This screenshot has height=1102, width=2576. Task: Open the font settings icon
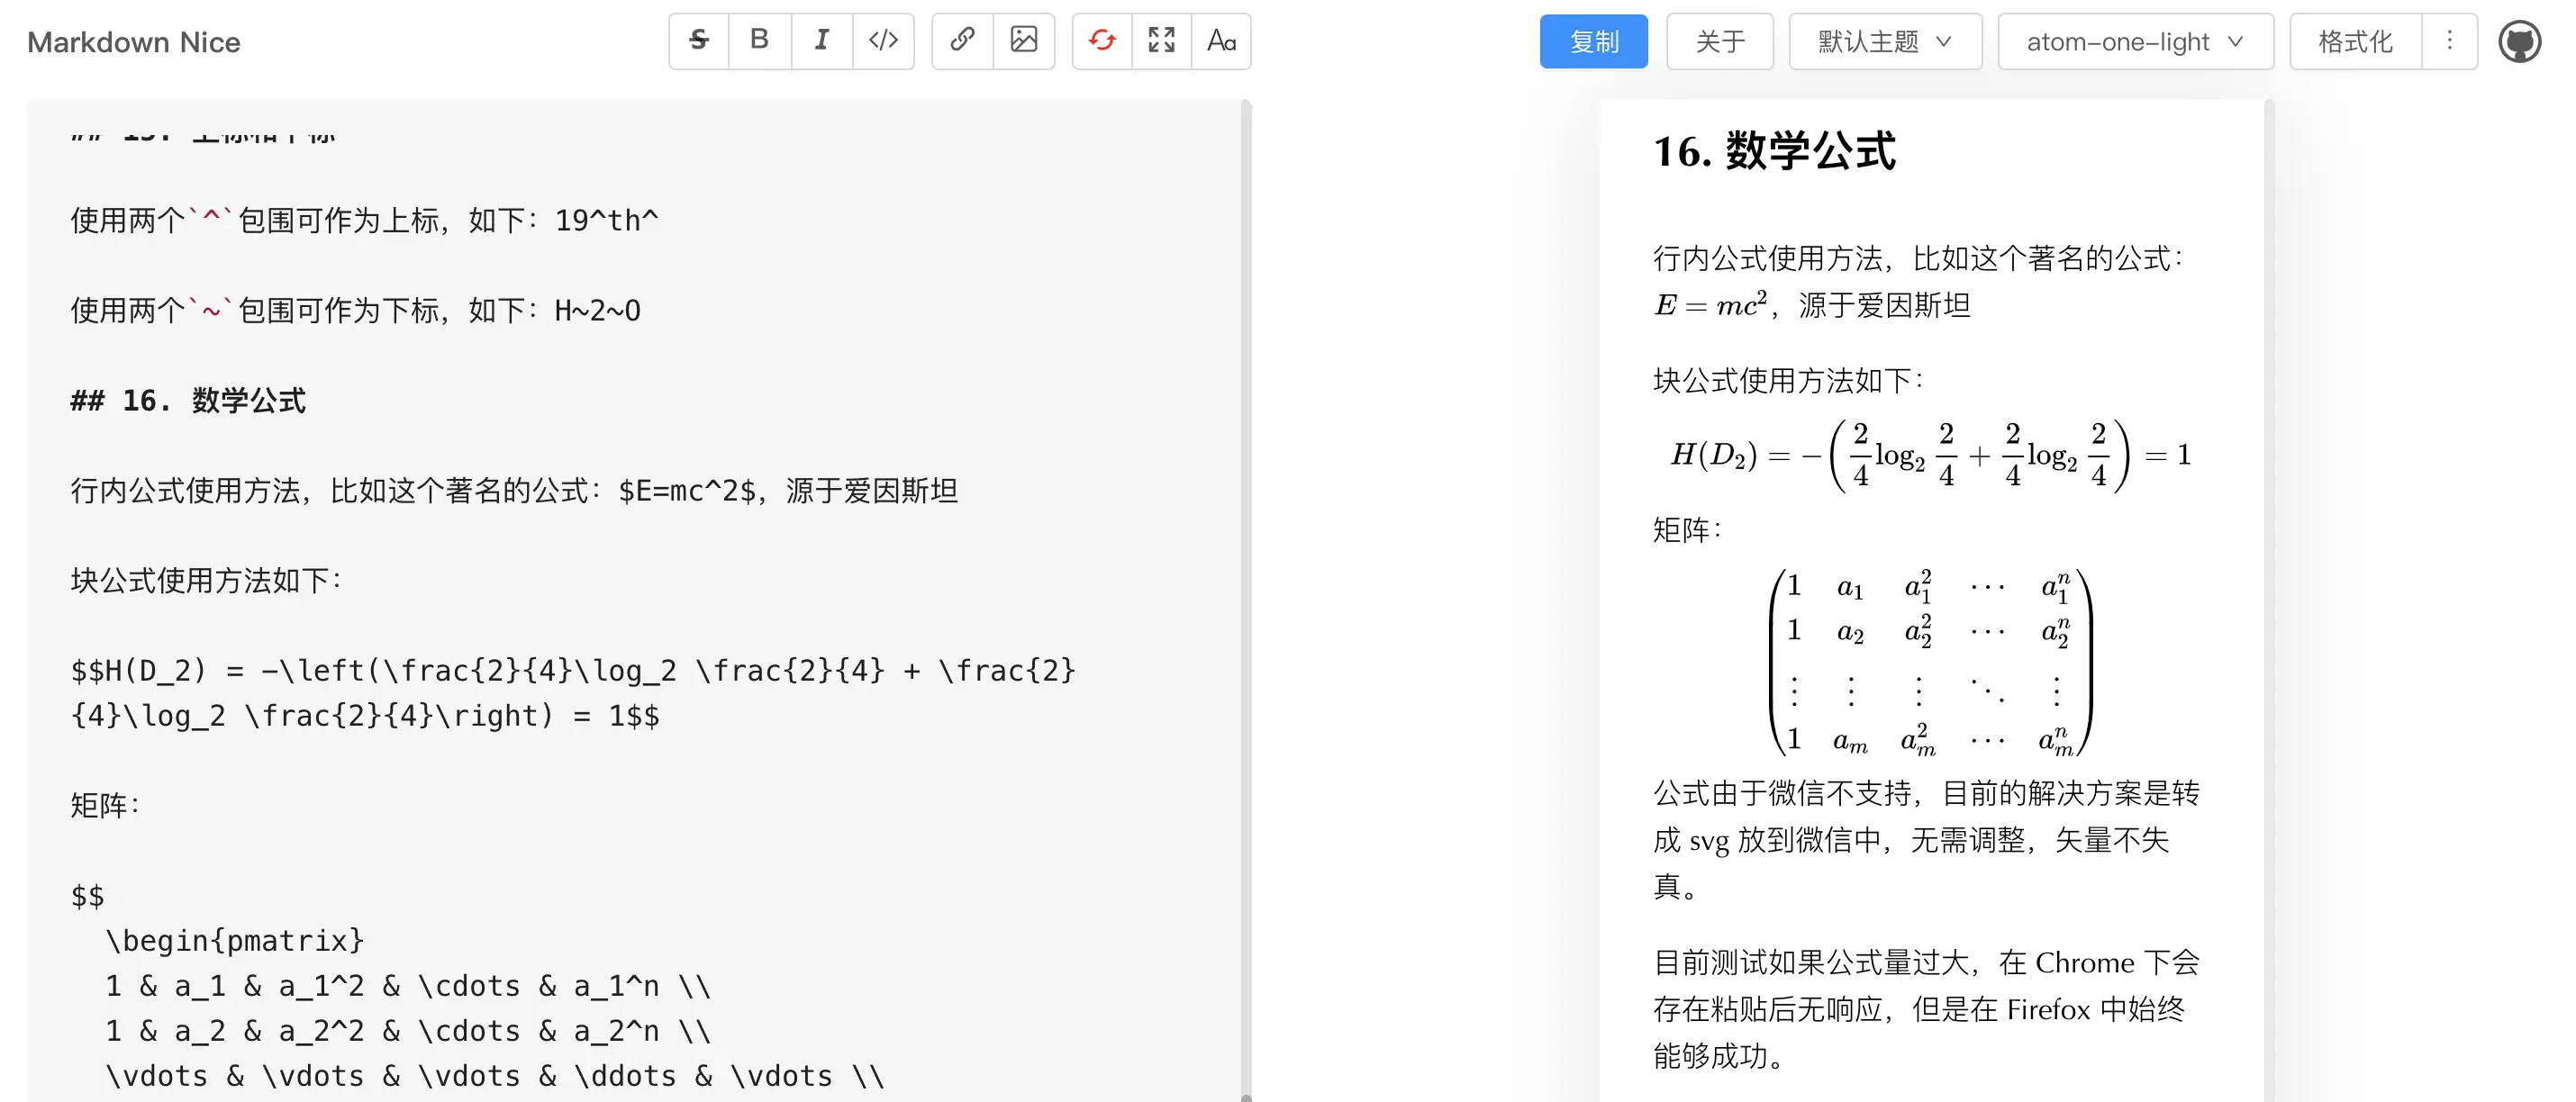point(1222,41)
